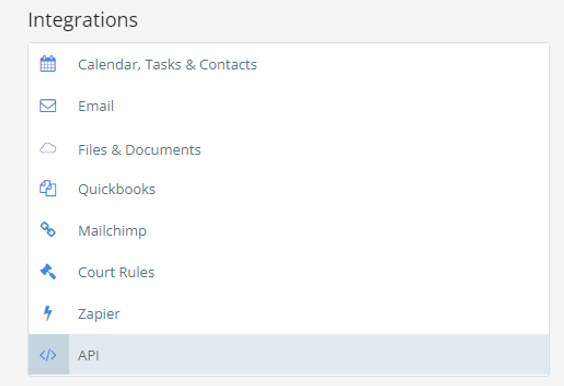This screenshot has height=386, width=564.
Task: Click the envelope icon beside Email
Action: [x=48, y=106]
